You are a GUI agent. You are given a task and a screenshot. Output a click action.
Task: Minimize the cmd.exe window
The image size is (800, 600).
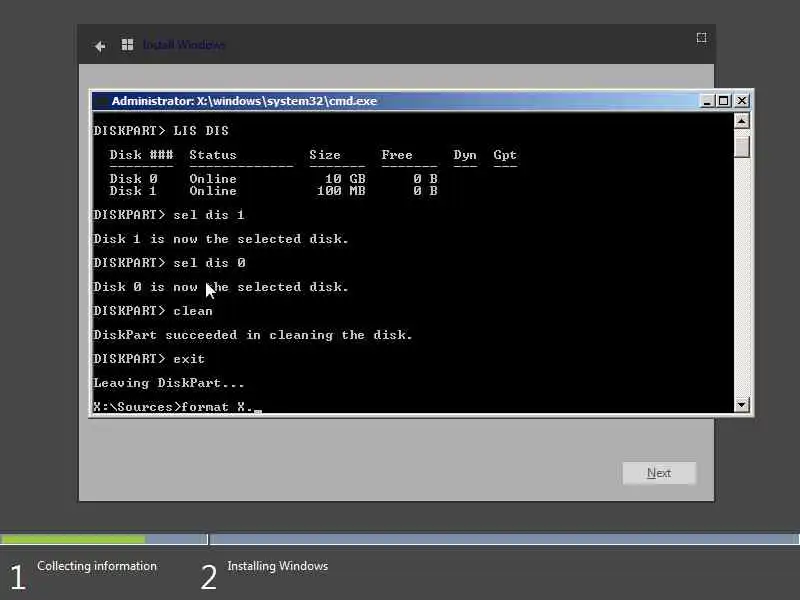coord(707,101)
